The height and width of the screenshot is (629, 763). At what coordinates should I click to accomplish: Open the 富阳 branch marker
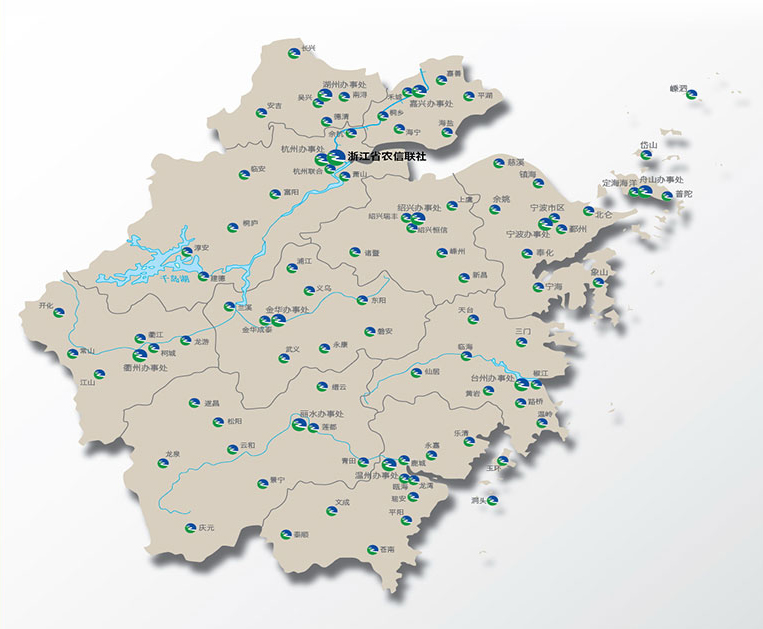point(275,194)
